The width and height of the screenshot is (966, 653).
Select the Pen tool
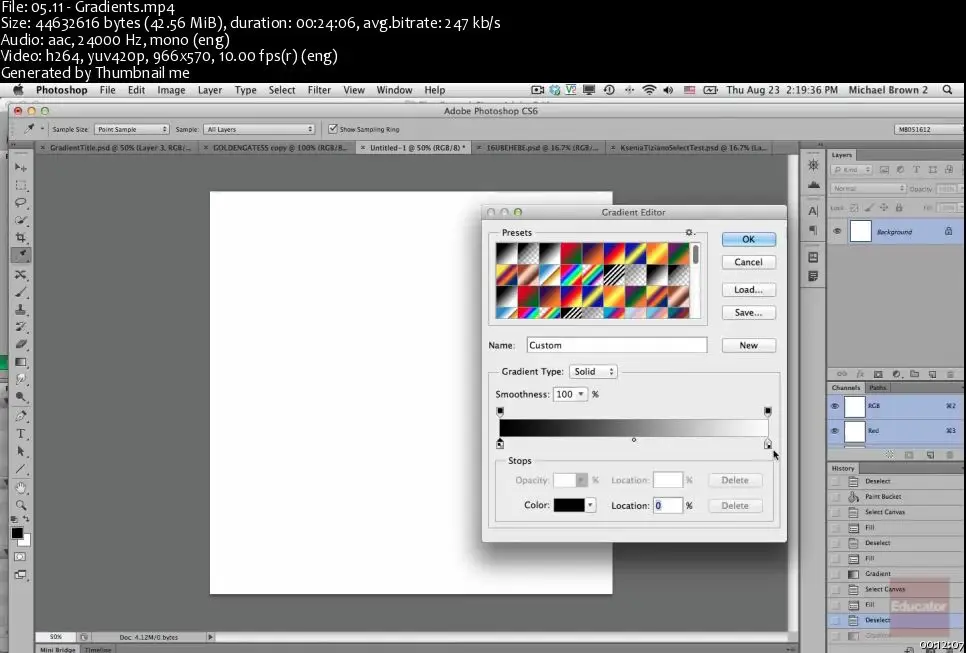click(20, 416)
